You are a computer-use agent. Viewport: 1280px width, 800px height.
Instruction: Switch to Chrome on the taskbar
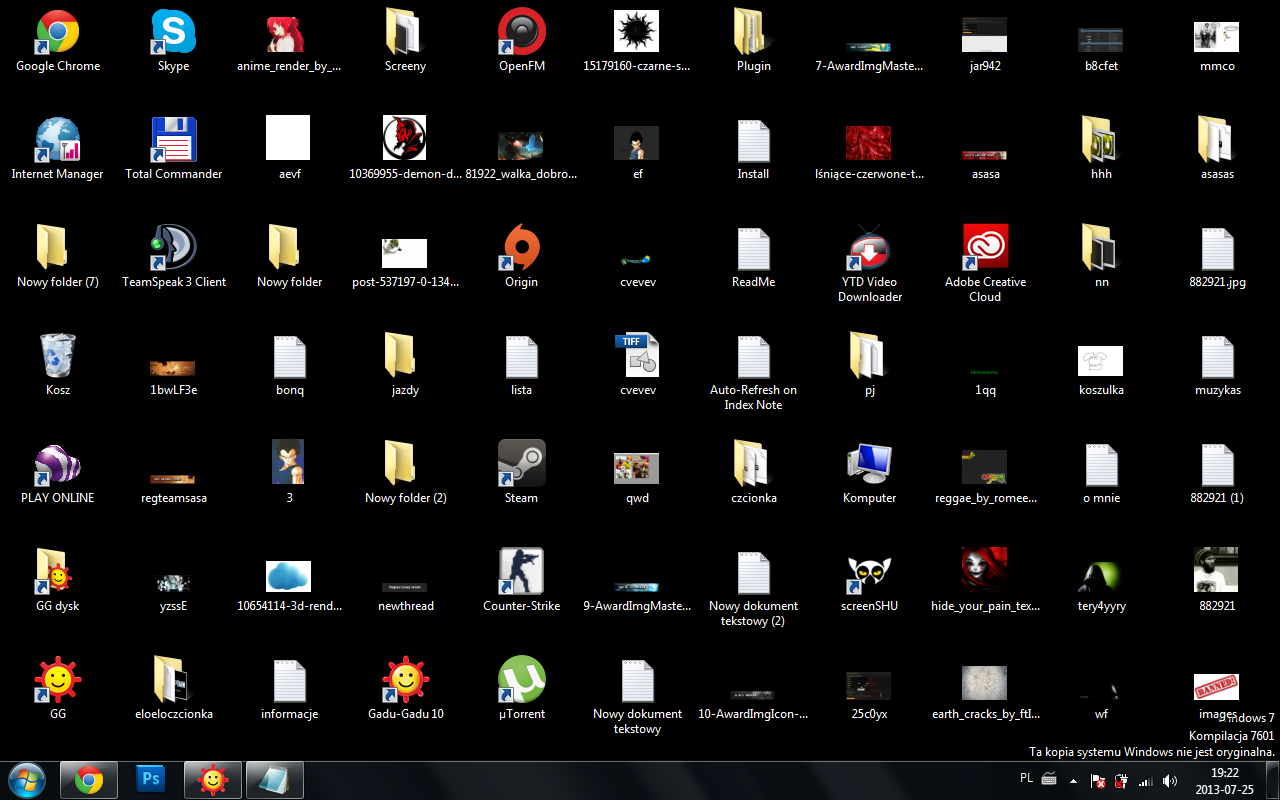coord(89,779)
